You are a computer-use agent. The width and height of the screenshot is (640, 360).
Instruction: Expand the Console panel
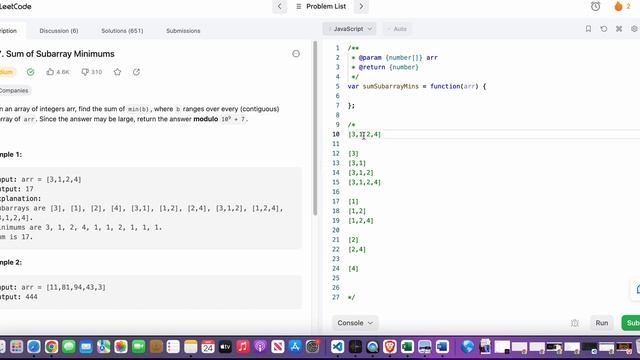(355, 323)
